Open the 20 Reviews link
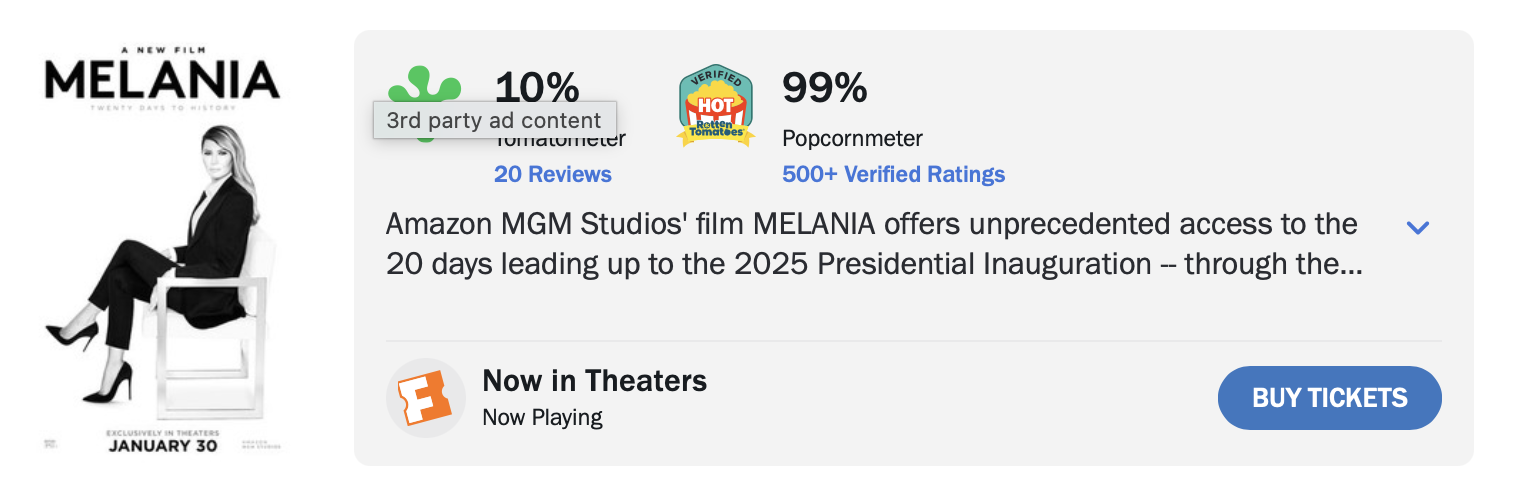Viewport: 1518px width, 488px height. tap(552, 174)
